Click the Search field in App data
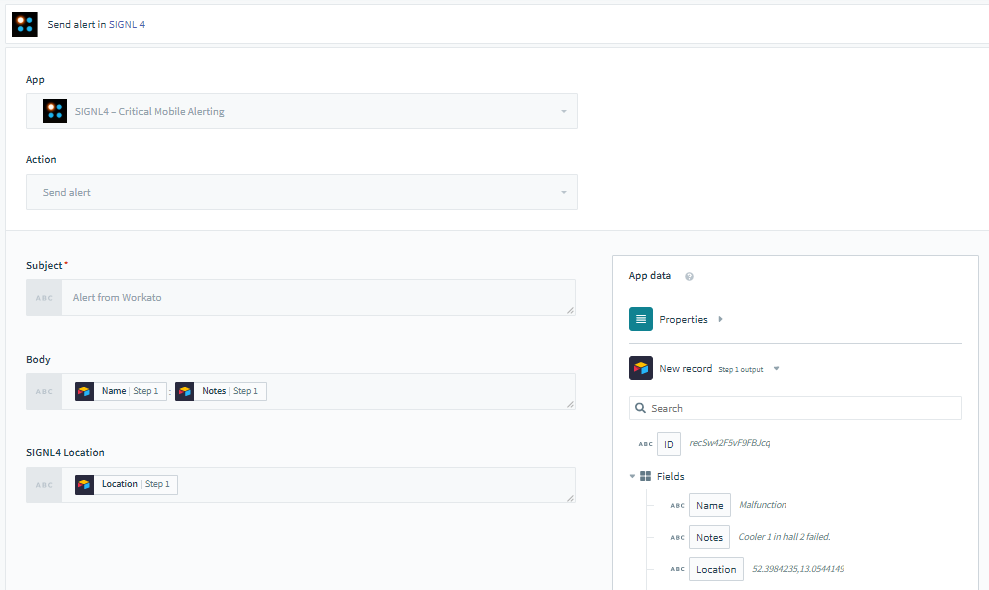This screenshot has width=989, height=590. tap(795, 408)
